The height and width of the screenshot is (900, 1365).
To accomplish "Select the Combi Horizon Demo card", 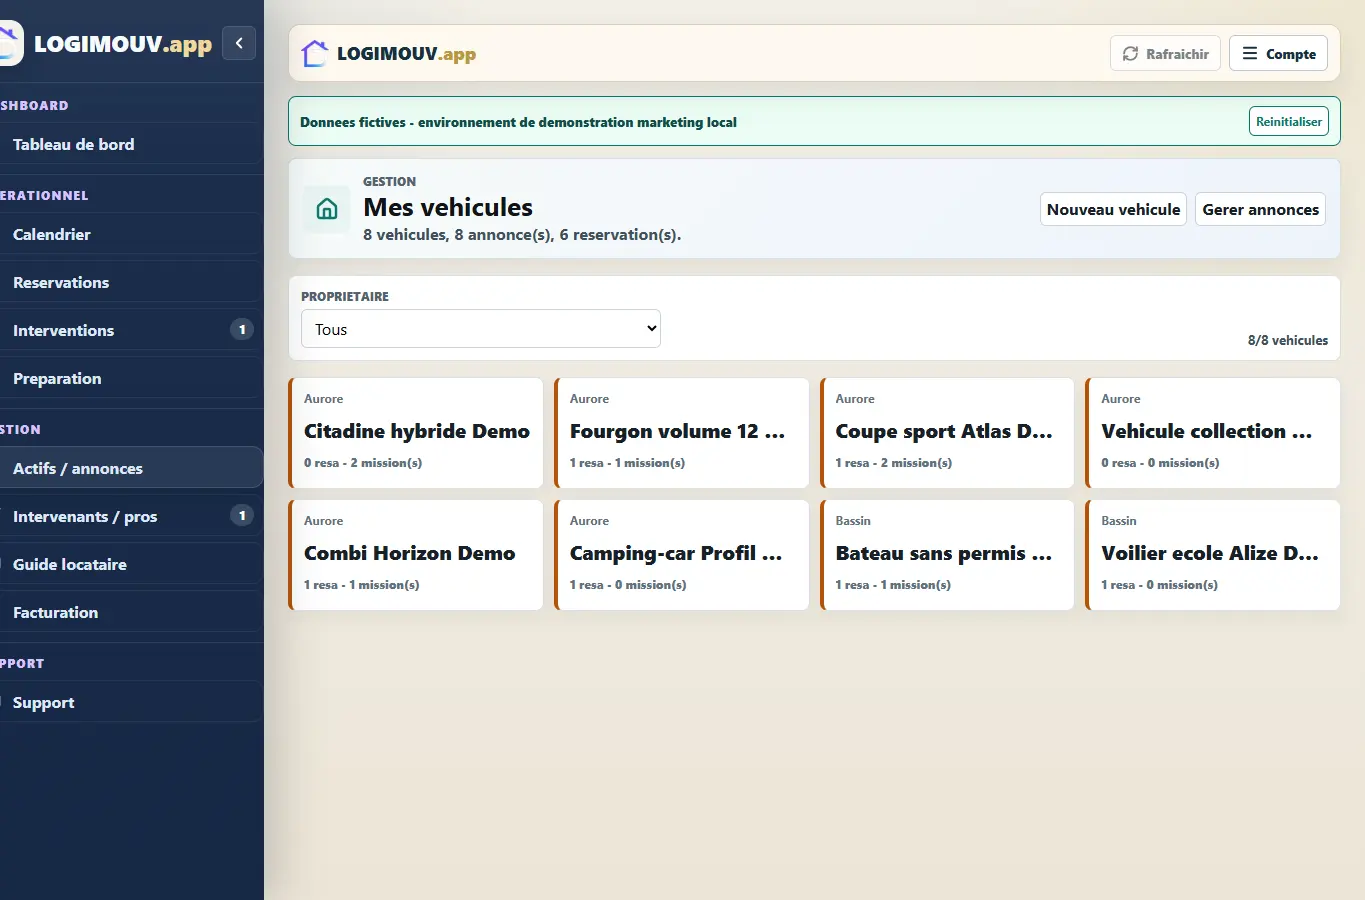I will pos(416,555).
